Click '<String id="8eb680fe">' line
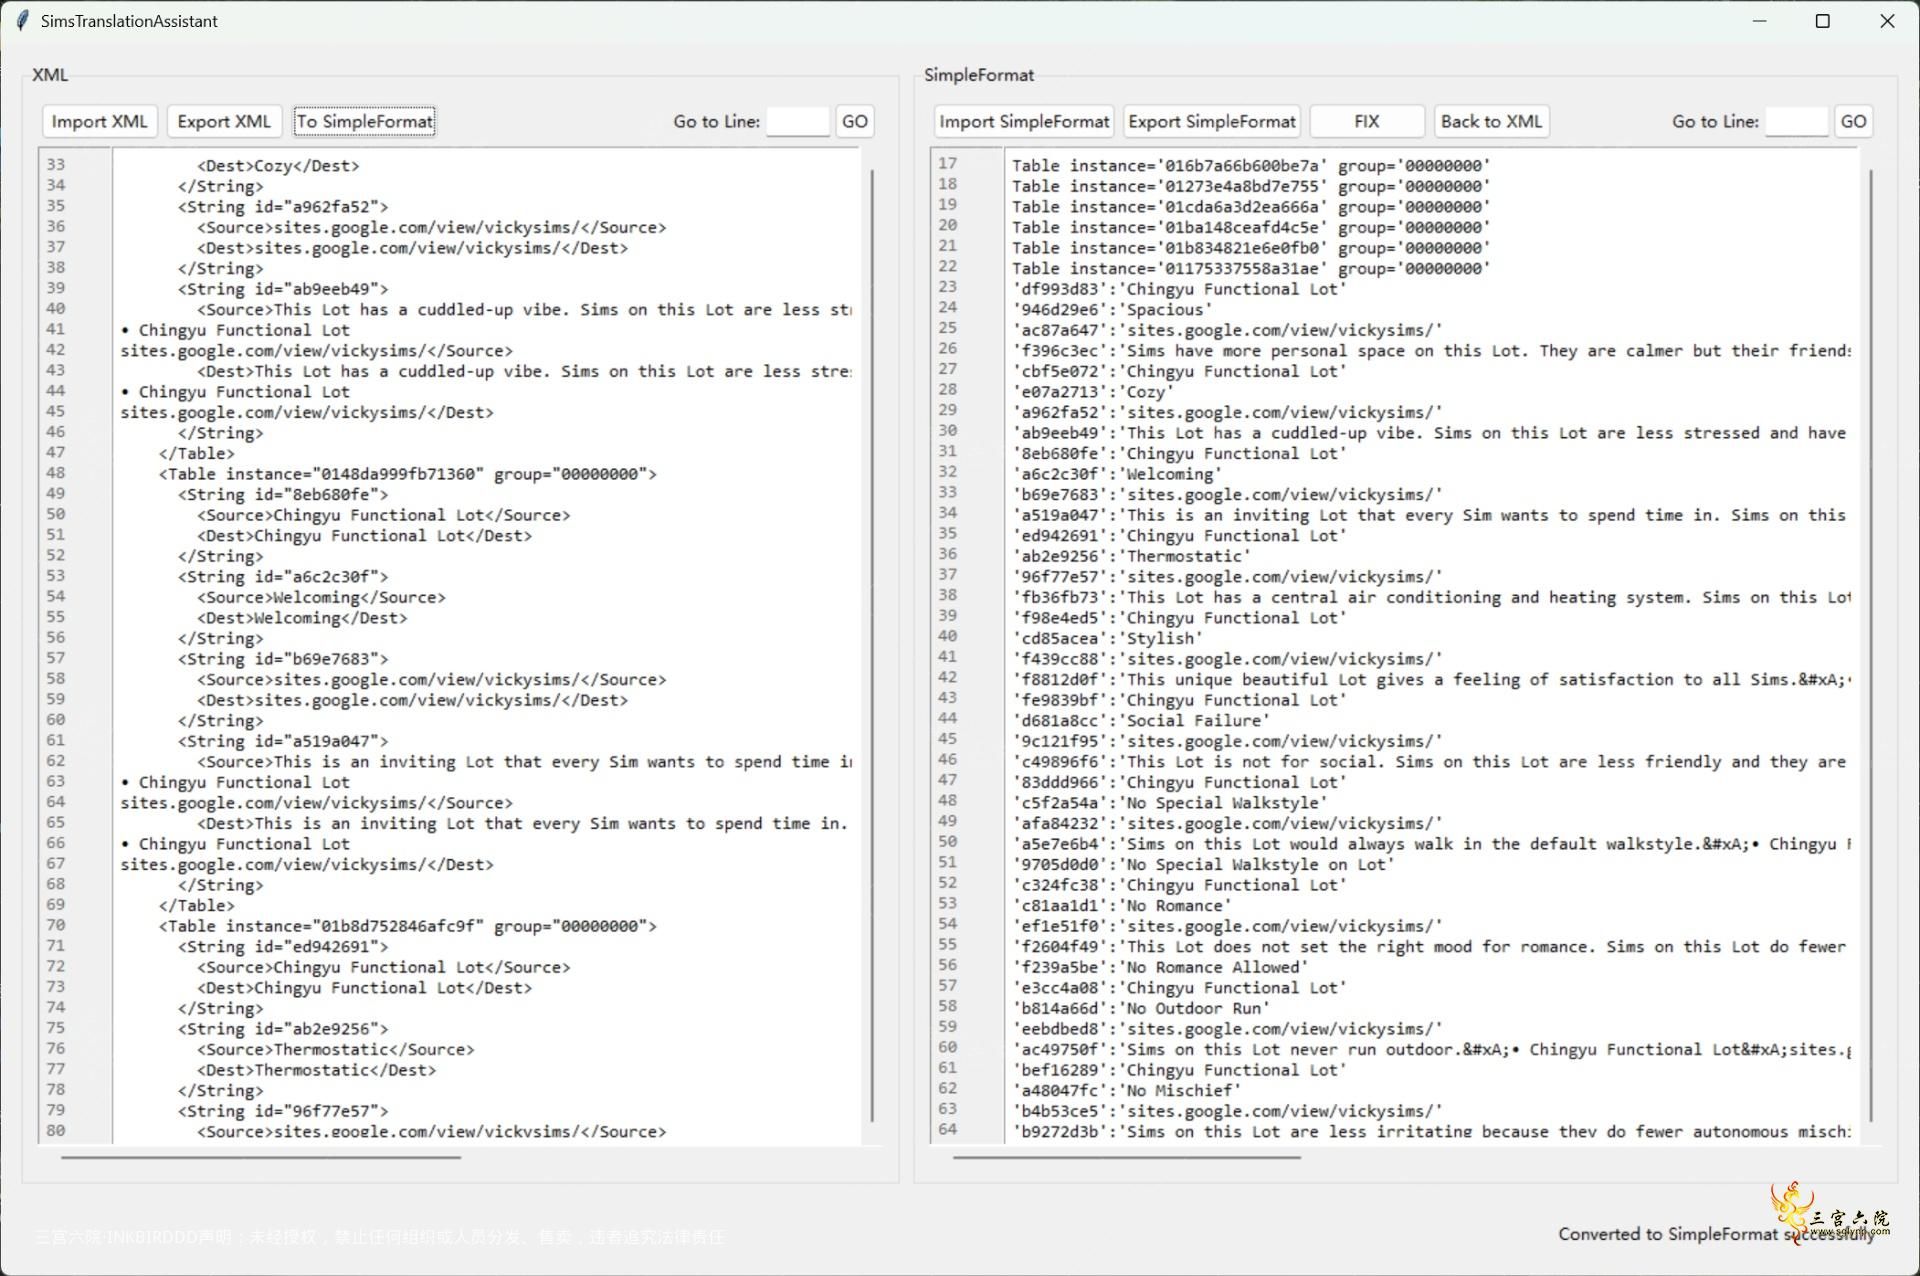 click(283, 495)
